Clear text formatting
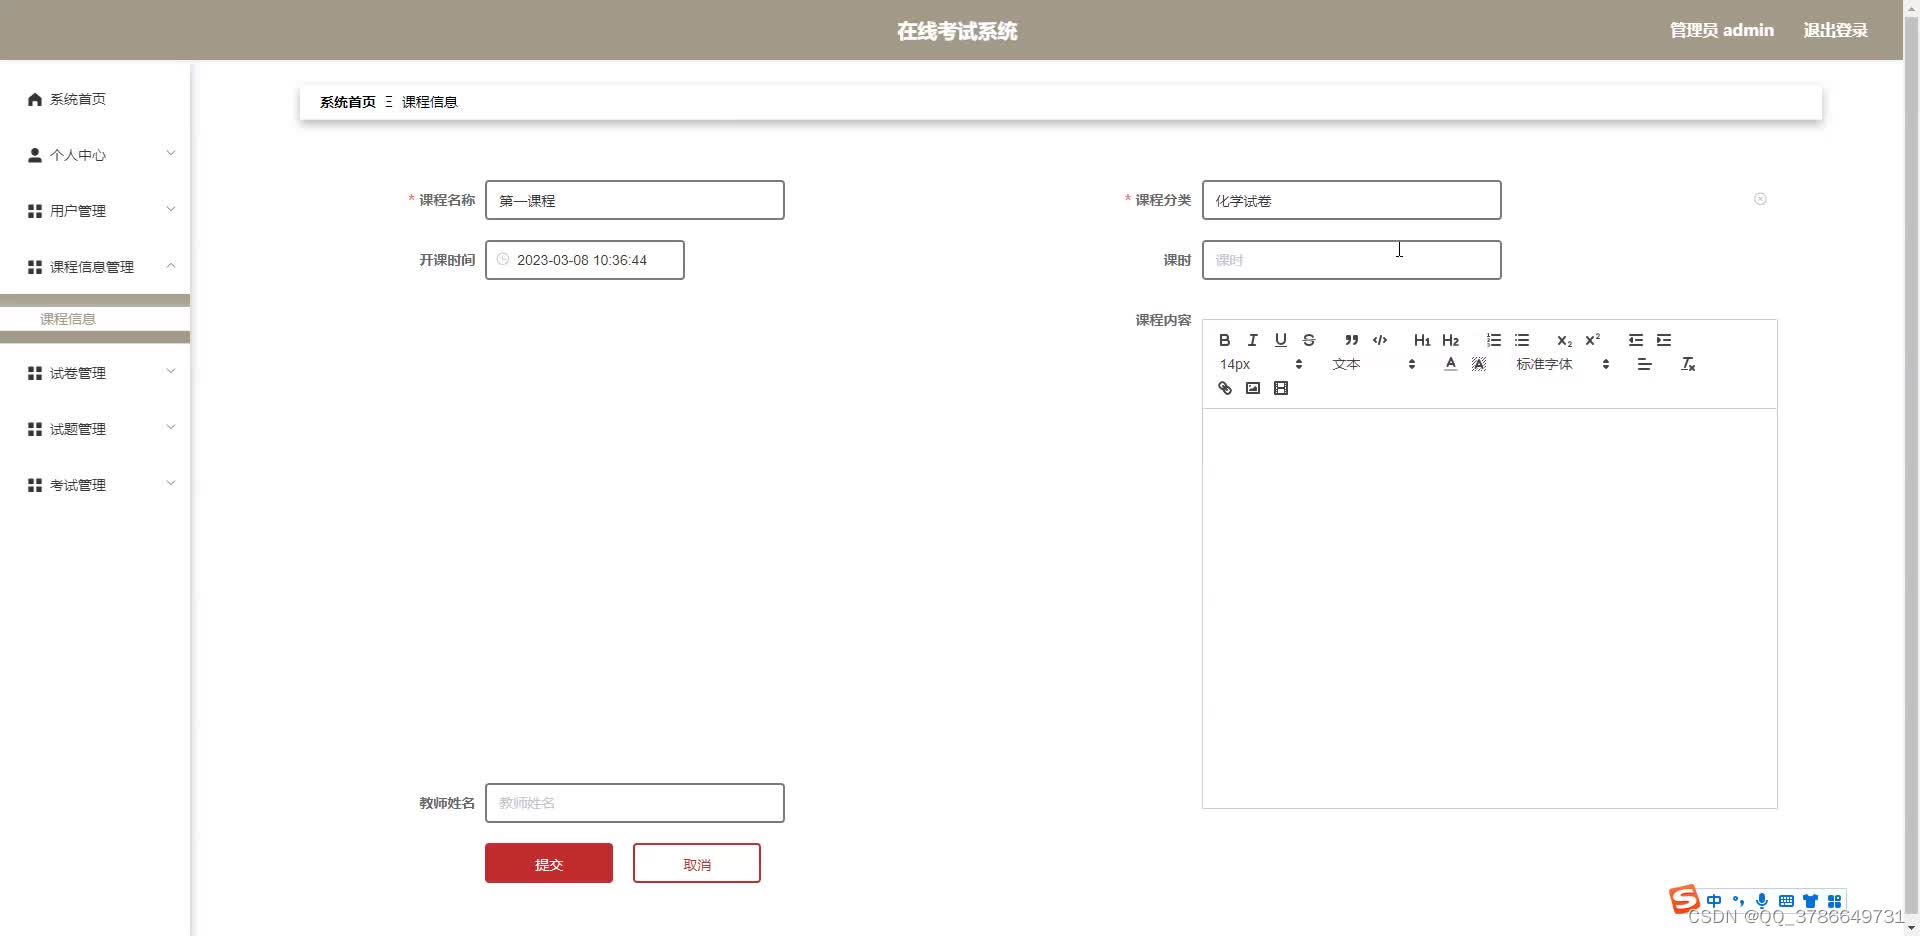 (x=1688, y=364)
